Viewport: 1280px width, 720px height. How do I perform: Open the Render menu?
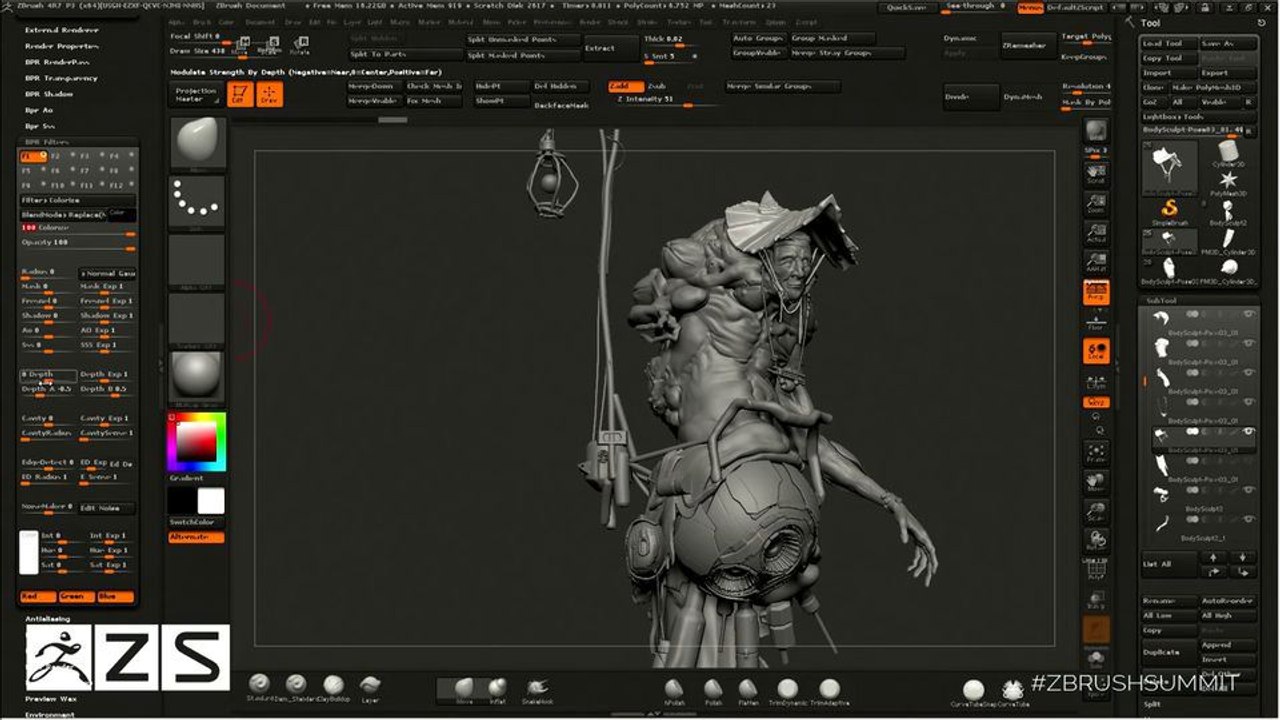590,21
